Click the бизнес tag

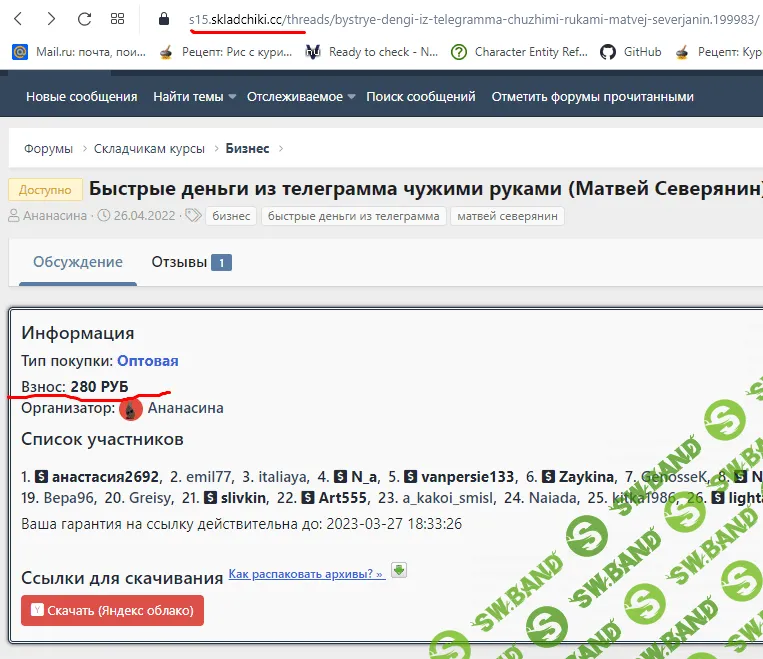click(x=232, y=216)
